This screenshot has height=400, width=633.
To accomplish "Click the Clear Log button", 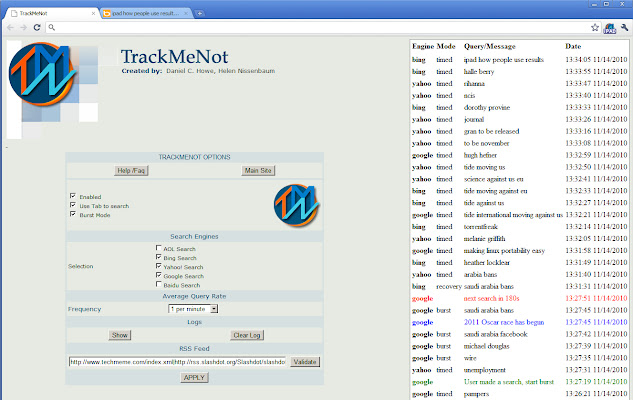I will (247, 335).
